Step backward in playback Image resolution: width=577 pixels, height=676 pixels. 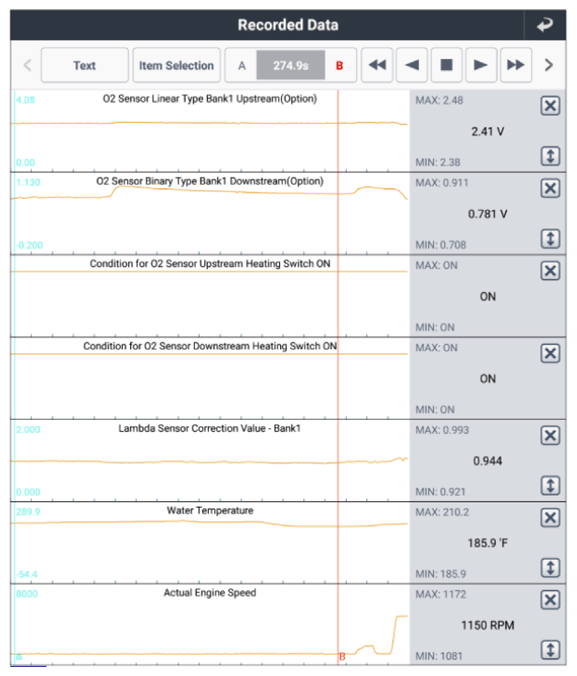coord(412,65)
